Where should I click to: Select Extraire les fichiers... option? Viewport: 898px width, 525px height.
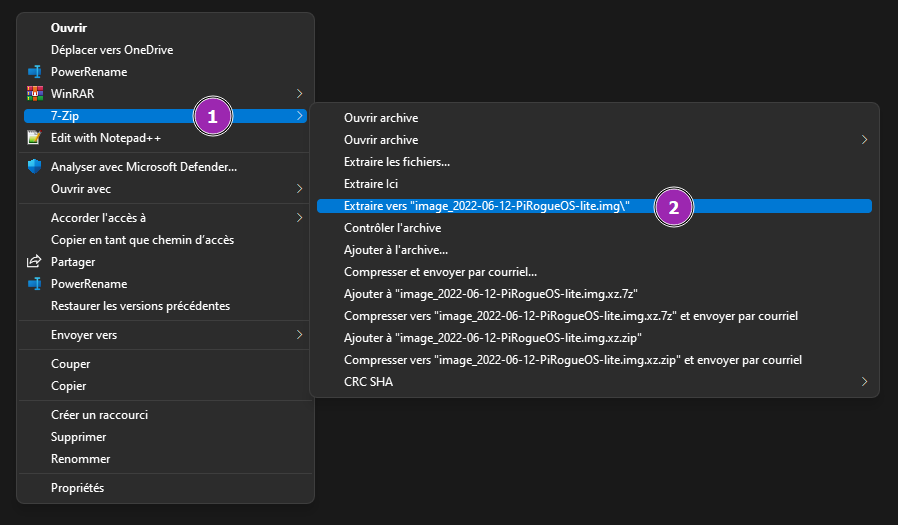[x=397, y=162]
